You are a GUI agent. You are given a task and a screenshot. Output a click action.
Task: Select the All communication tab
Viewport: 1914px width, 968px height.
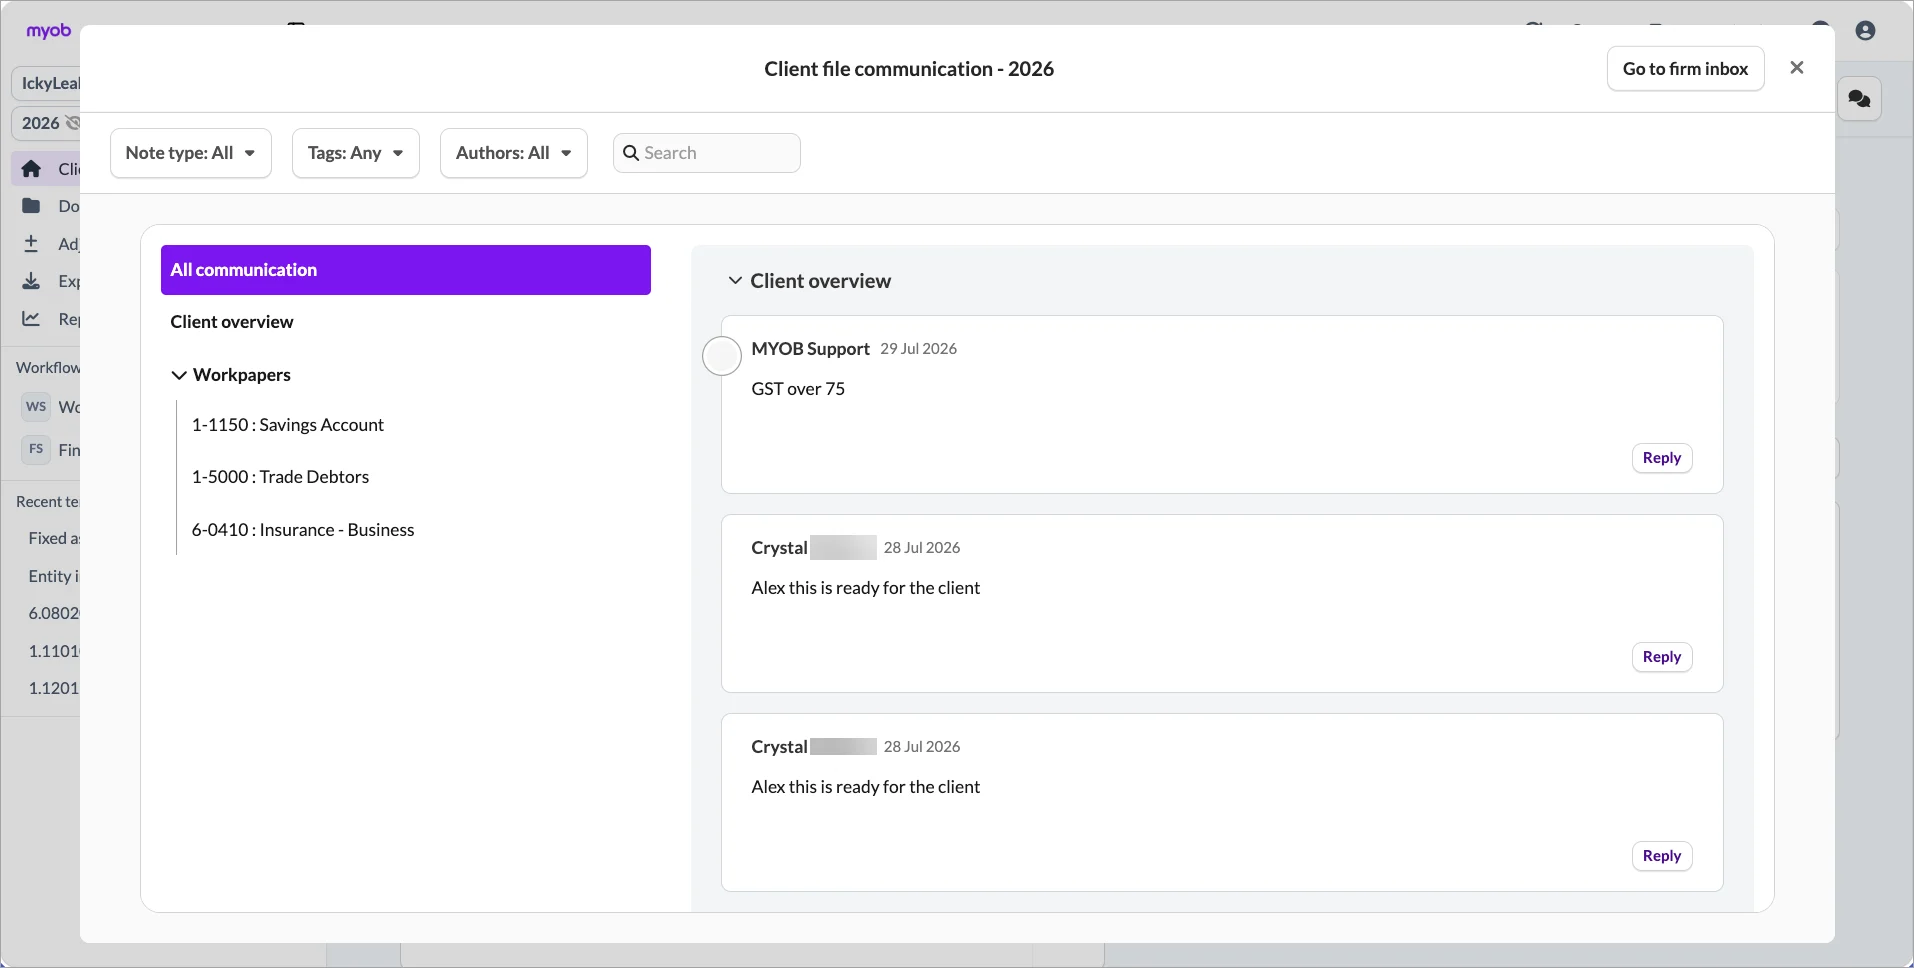(406, 270)
